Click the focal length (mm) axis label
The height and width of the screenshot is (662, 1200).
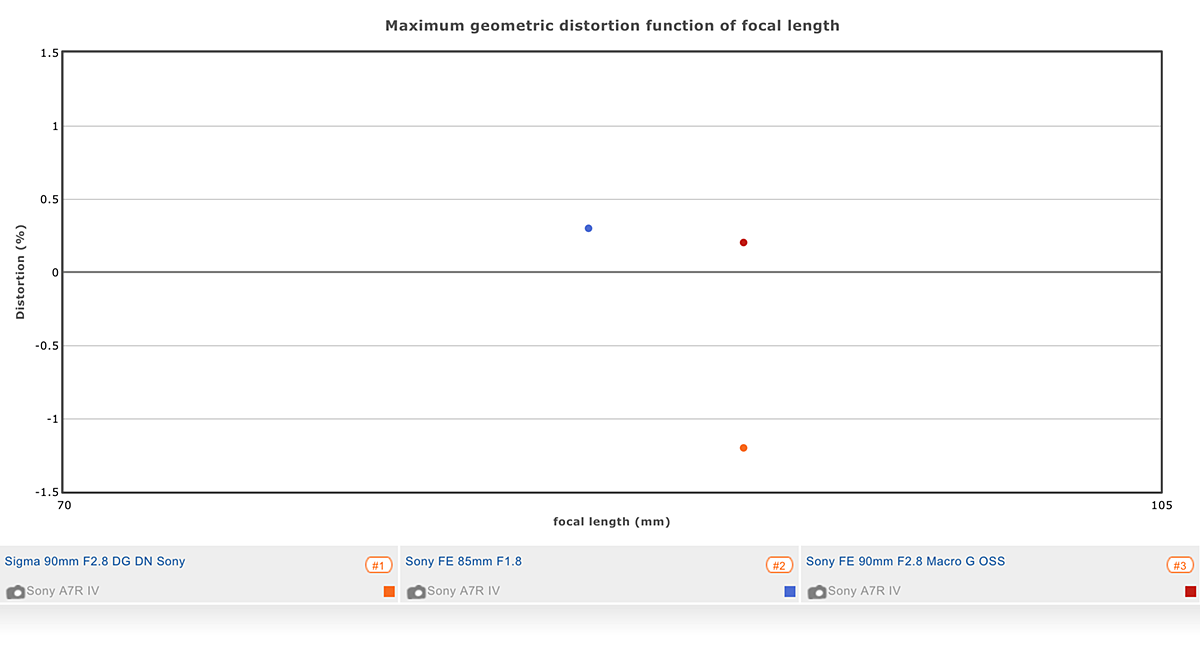[611, 521]
